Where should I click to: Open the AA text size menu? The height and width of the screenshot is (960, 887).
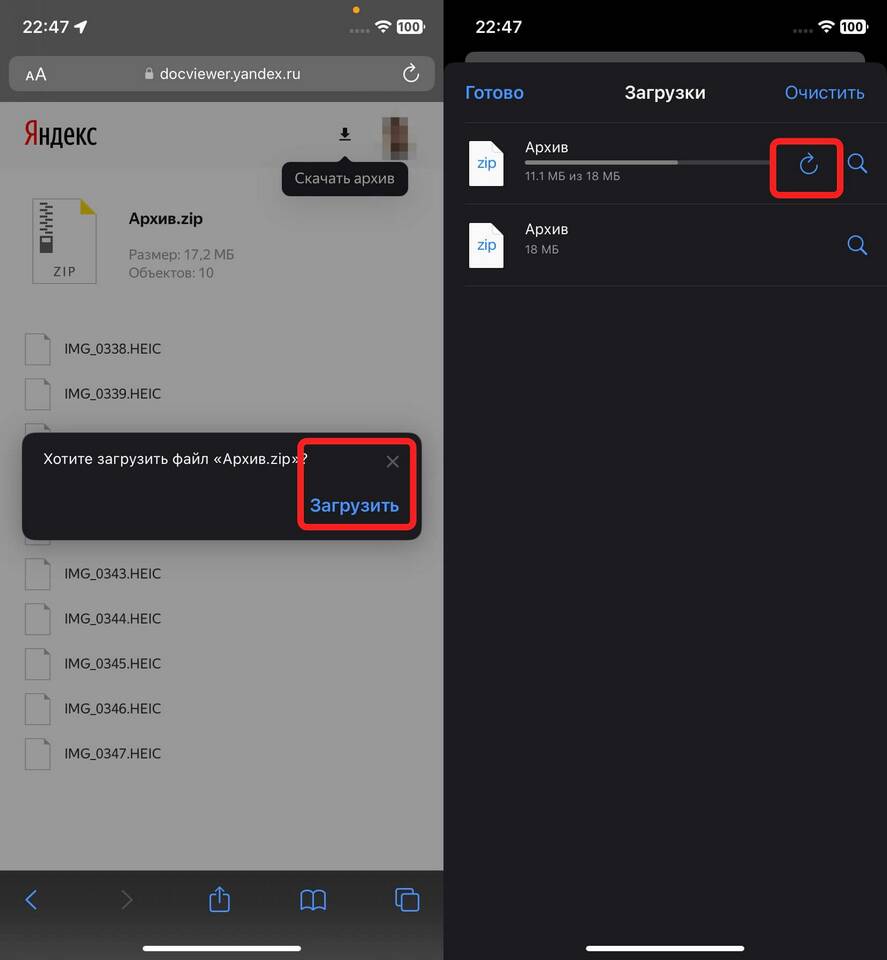pos(36,75)
